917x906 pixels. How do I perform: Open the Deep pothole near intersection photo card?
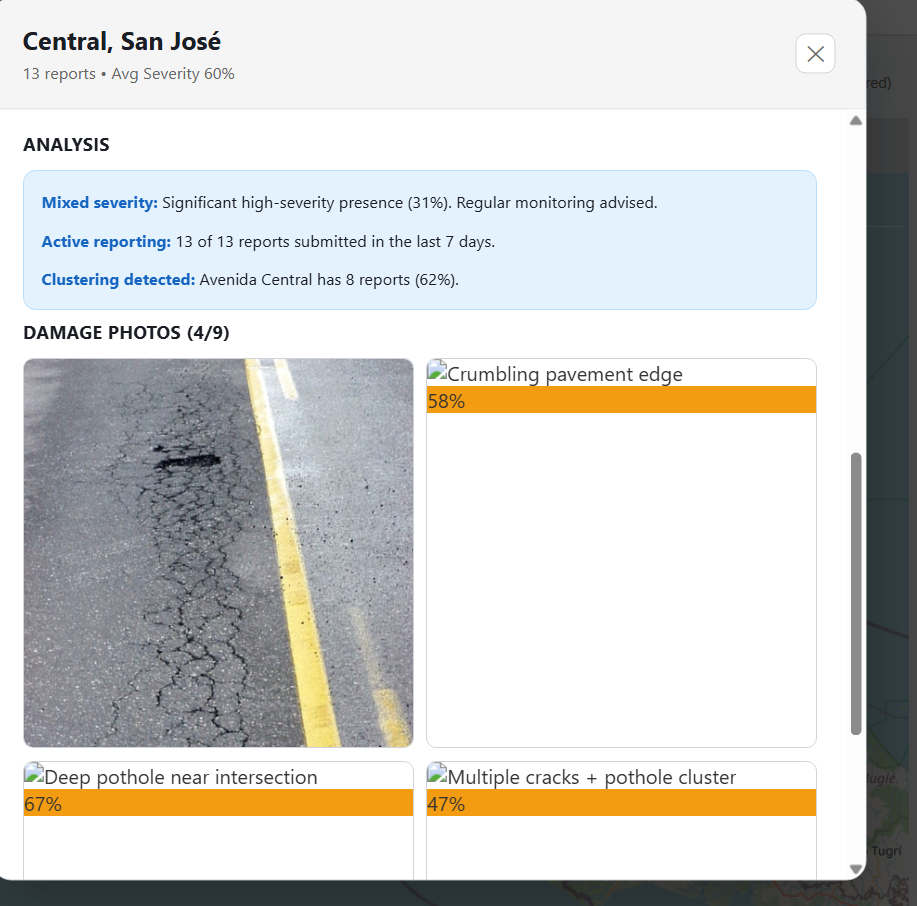click(x=218, y=820)
